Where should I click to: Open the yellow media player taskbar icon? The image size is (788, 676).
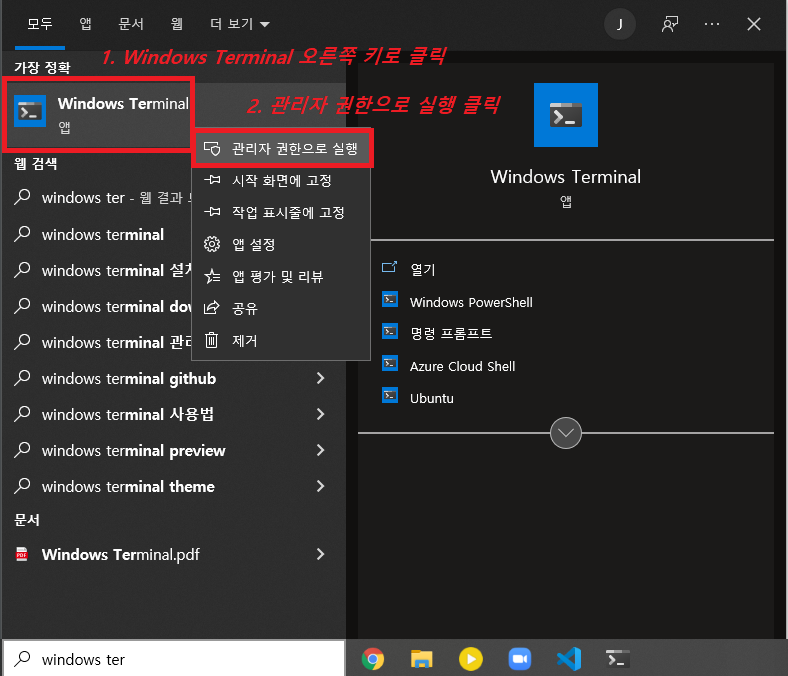click(471, 659)
